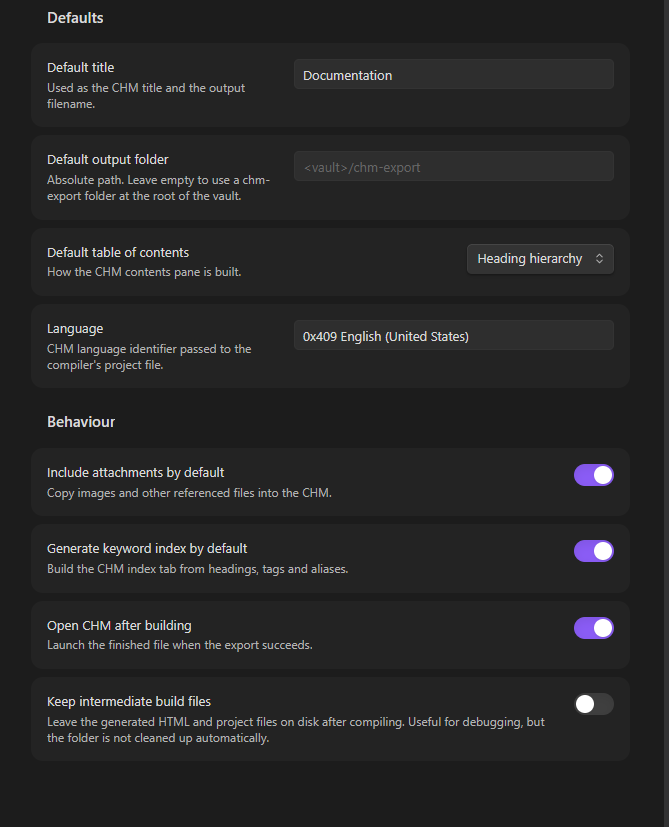Click the 'Language' setting label

pyautogui.click(x=75, y=329)
